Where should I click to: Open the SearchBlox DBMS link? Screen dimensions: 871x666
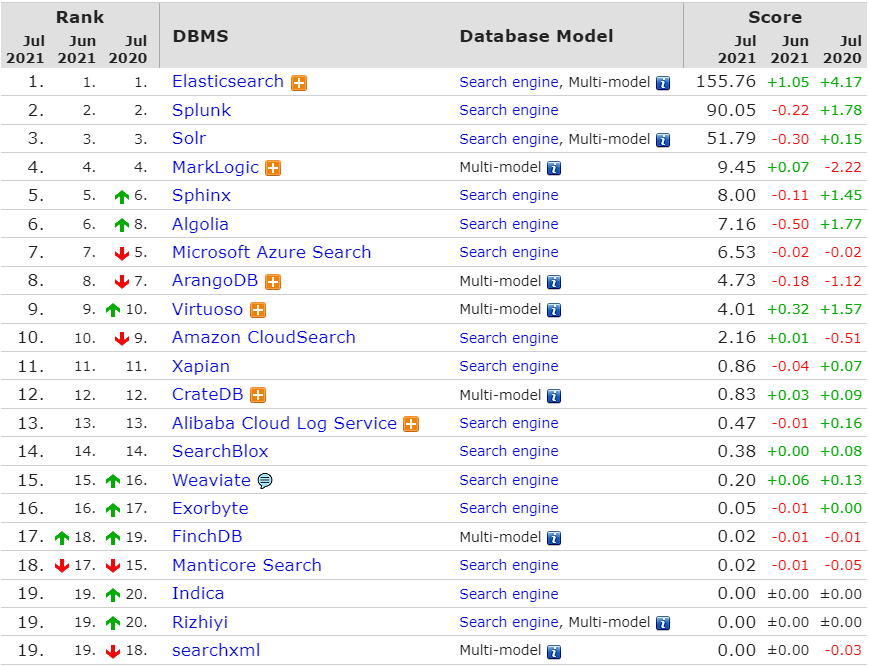pos(220,452)
